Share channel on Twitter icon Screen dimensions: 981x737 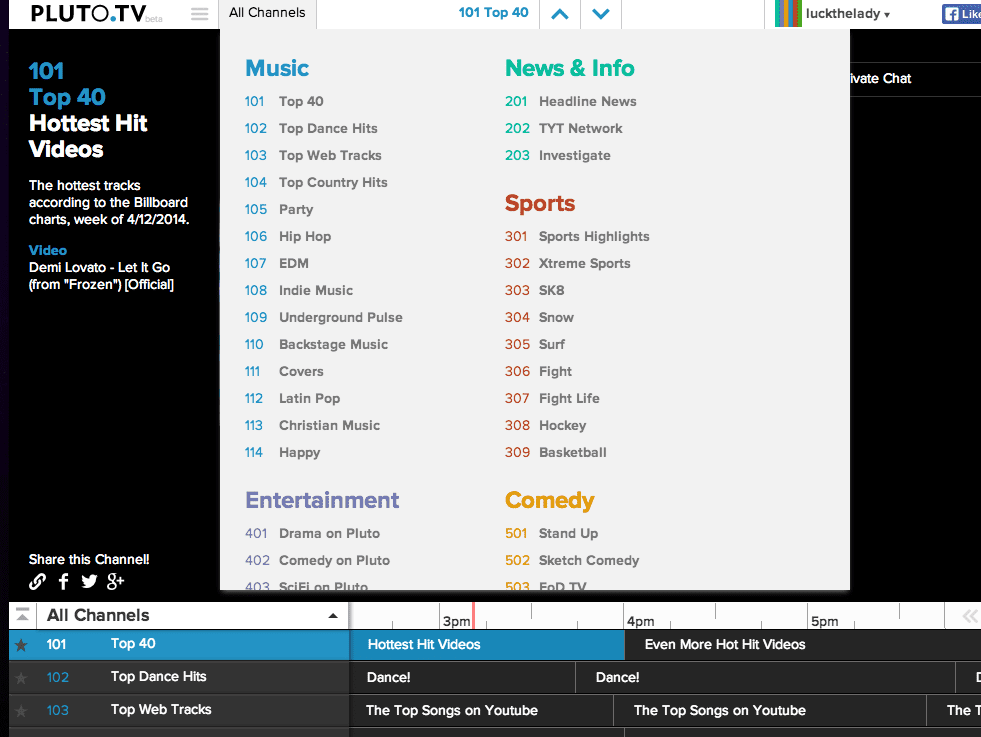click(89, 582)
